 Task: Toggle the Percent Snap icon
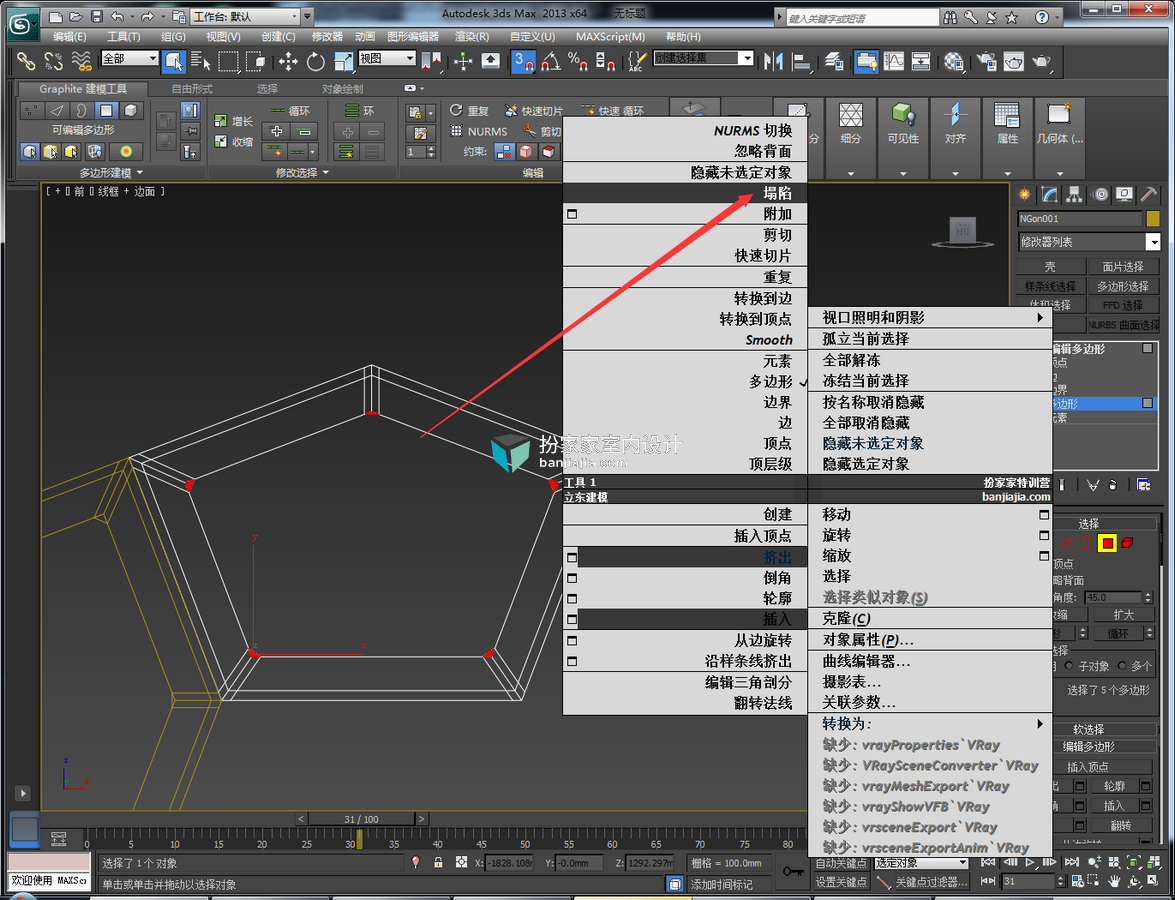(578, 61)
